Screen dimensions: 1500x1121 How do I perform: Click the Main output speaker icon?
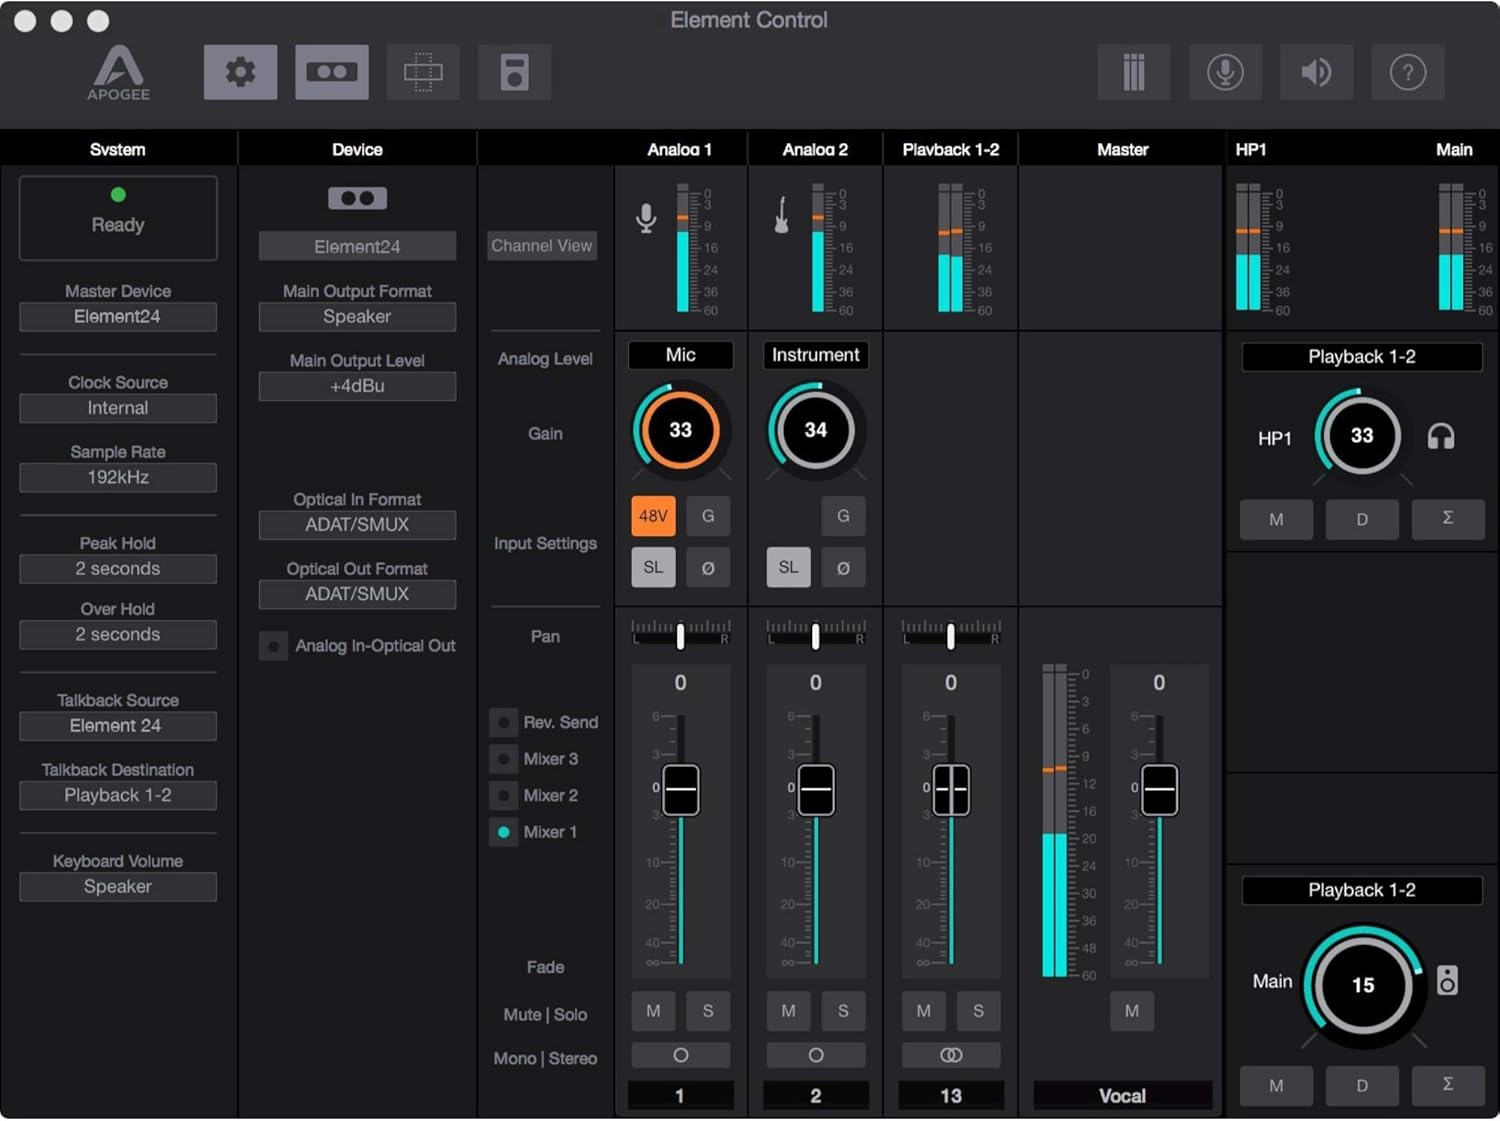(1446, 981)
